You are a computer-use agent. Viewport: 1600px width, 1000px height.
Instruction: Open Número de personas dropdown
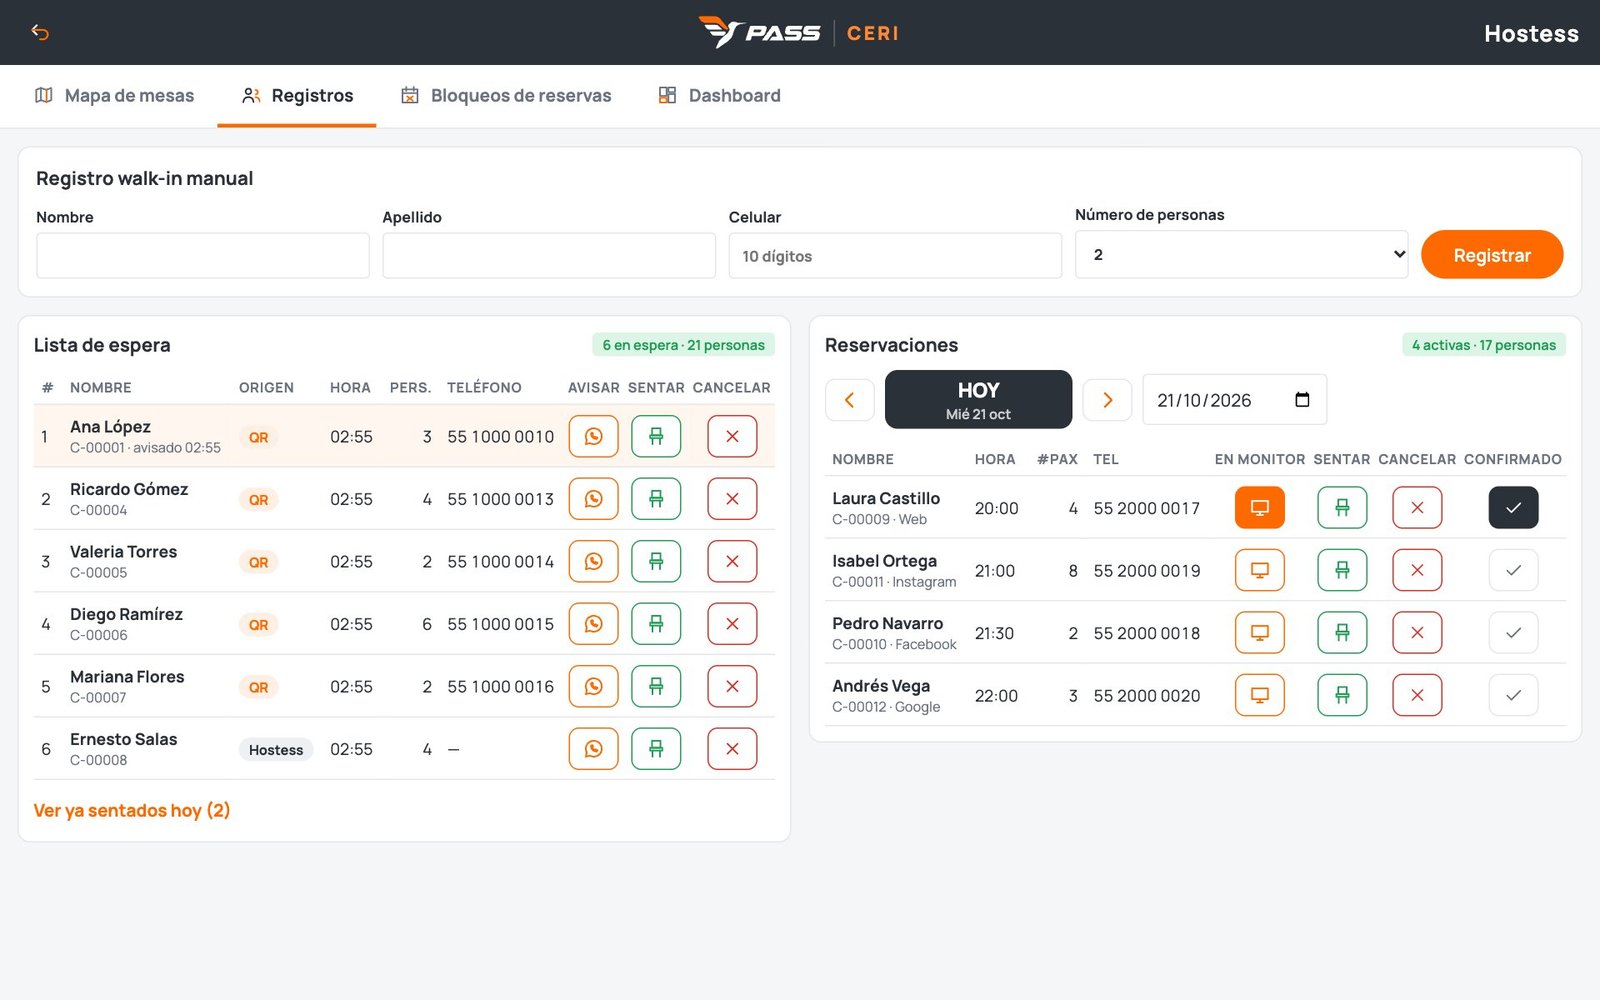pos(1241,255)
